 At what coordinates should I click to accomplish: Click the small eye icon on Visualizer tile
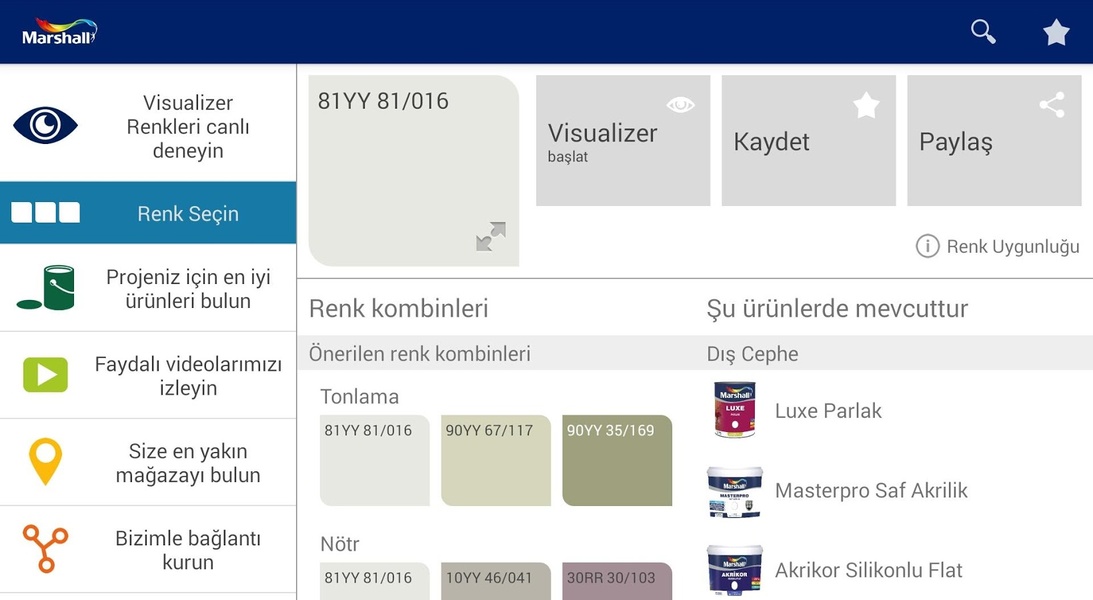[x=680, y=105]
